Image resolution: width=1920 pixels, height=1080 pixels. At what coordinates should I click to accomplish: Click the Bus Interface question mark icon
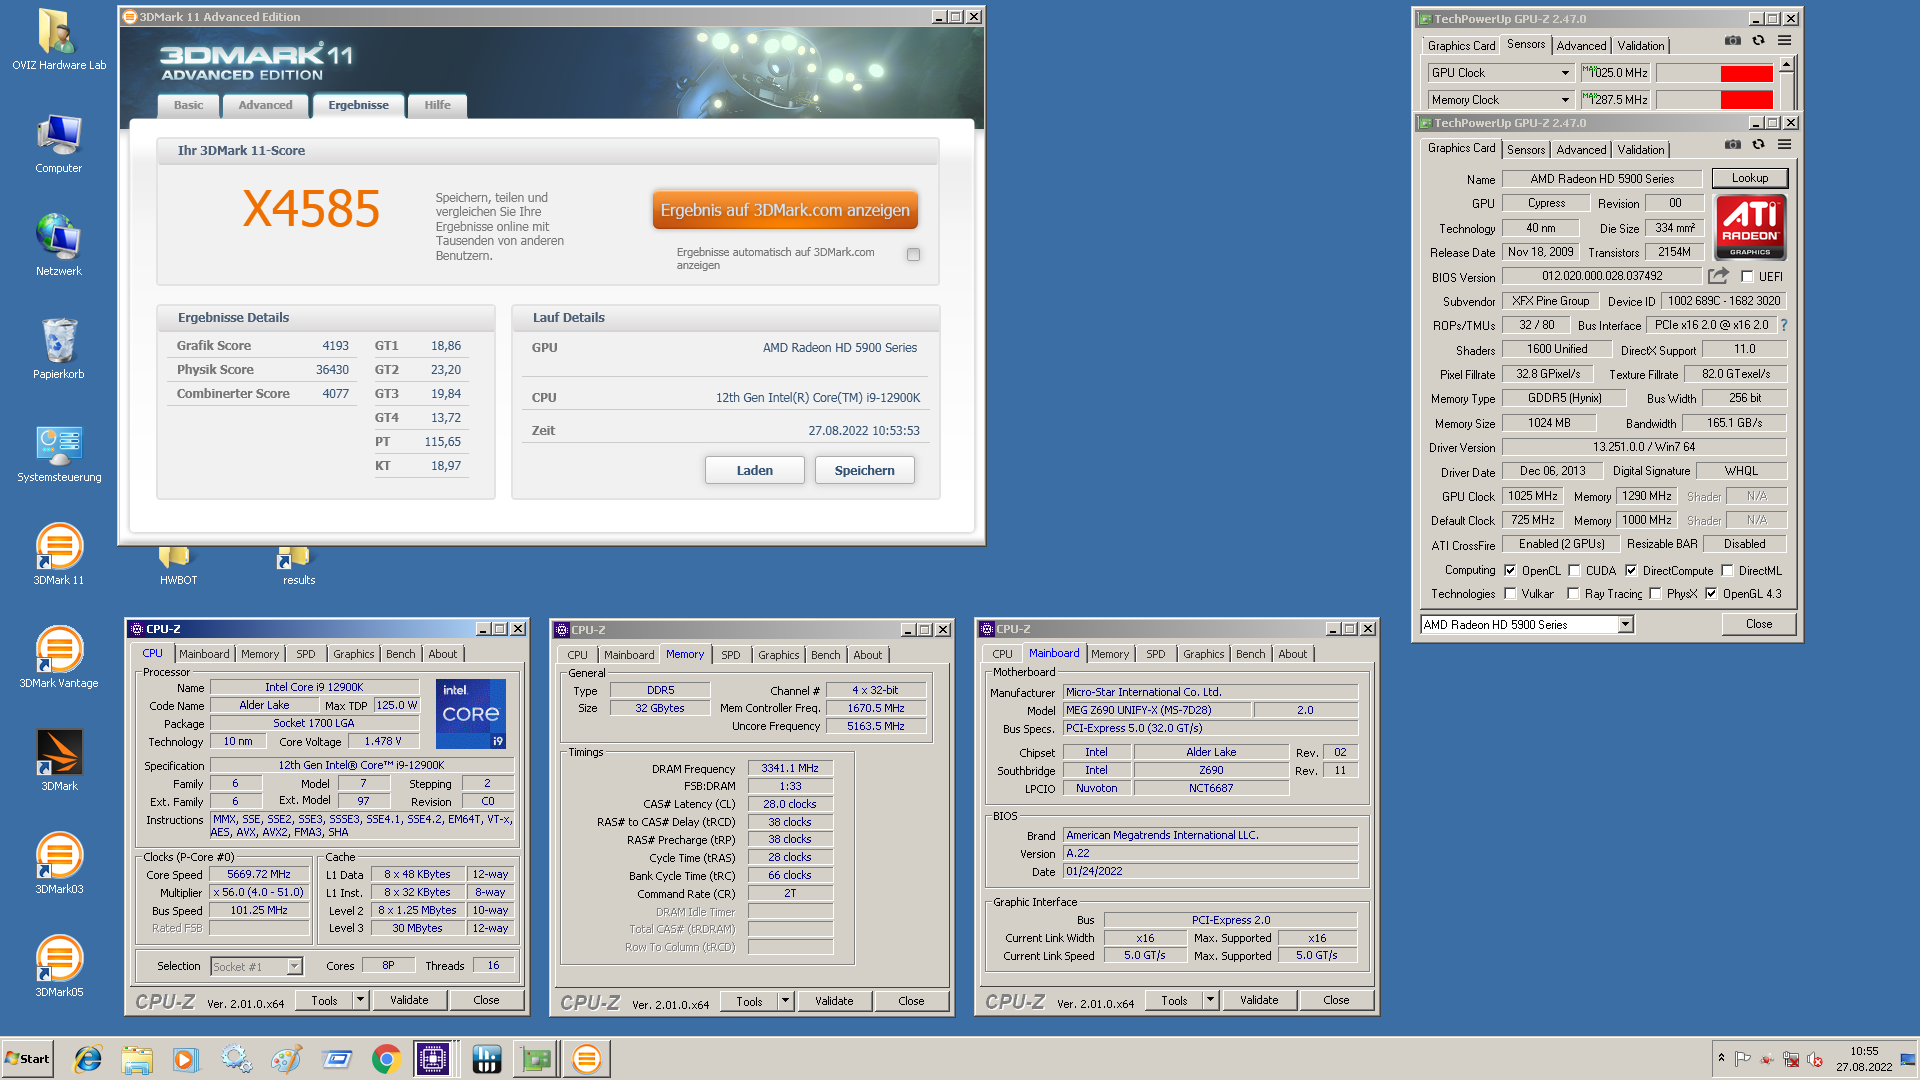[1783, 325]
